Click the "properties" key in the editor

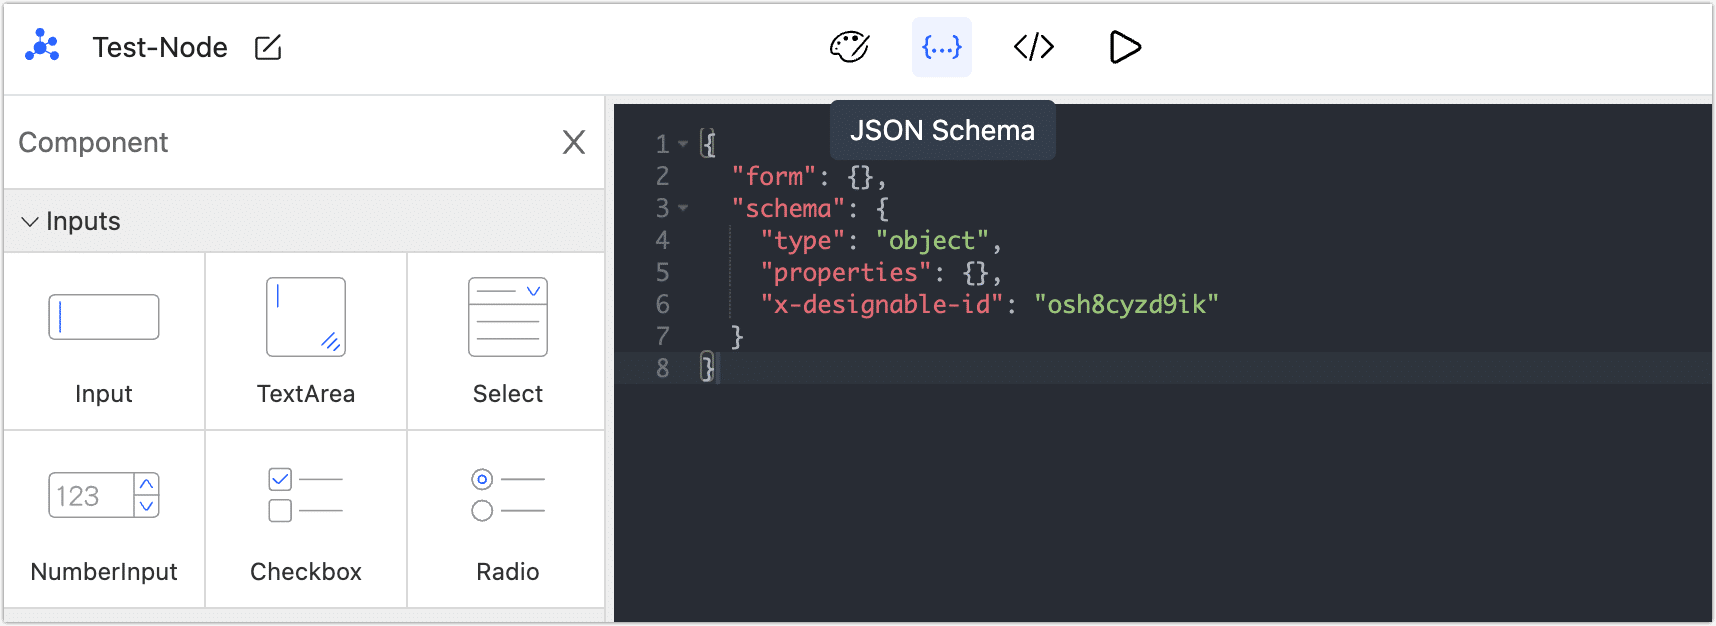846,272
